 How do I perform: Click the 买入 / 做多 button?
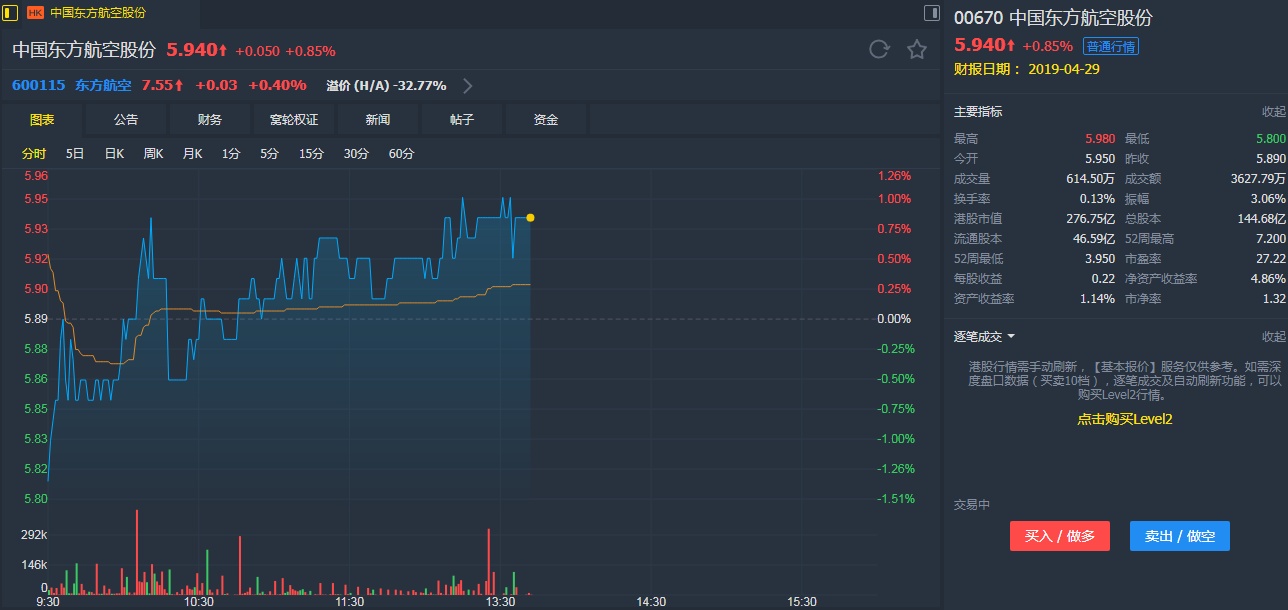[x=1060, y=536]
